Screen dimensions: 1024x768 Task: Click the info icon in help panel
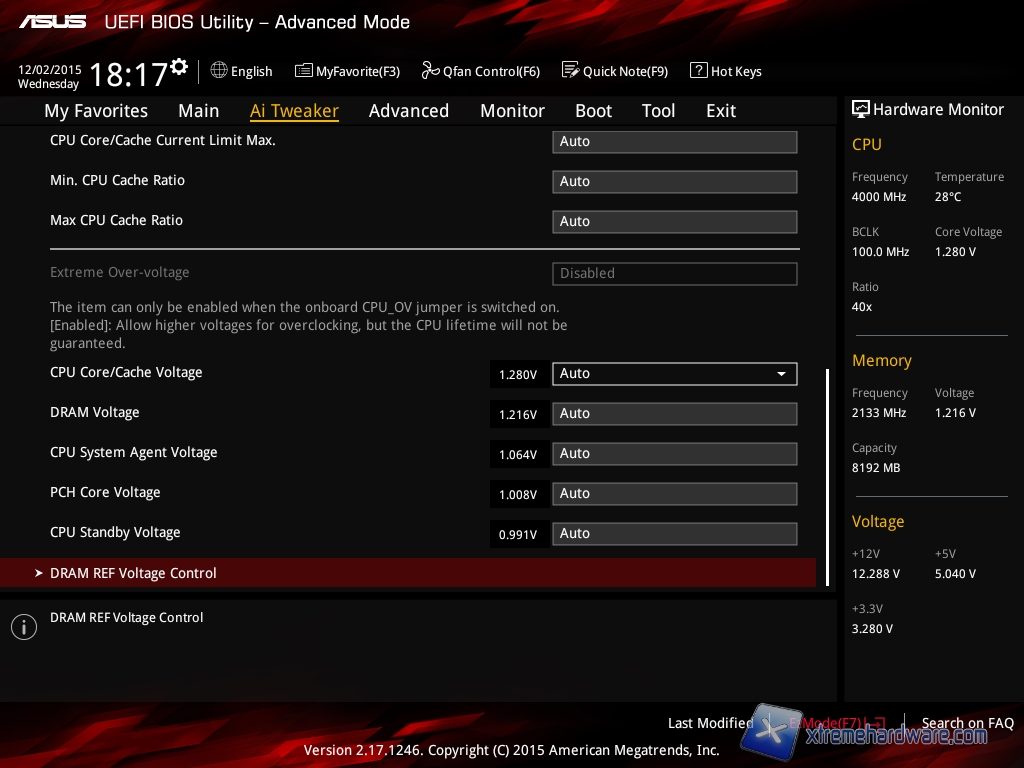[x=23, y=627]
